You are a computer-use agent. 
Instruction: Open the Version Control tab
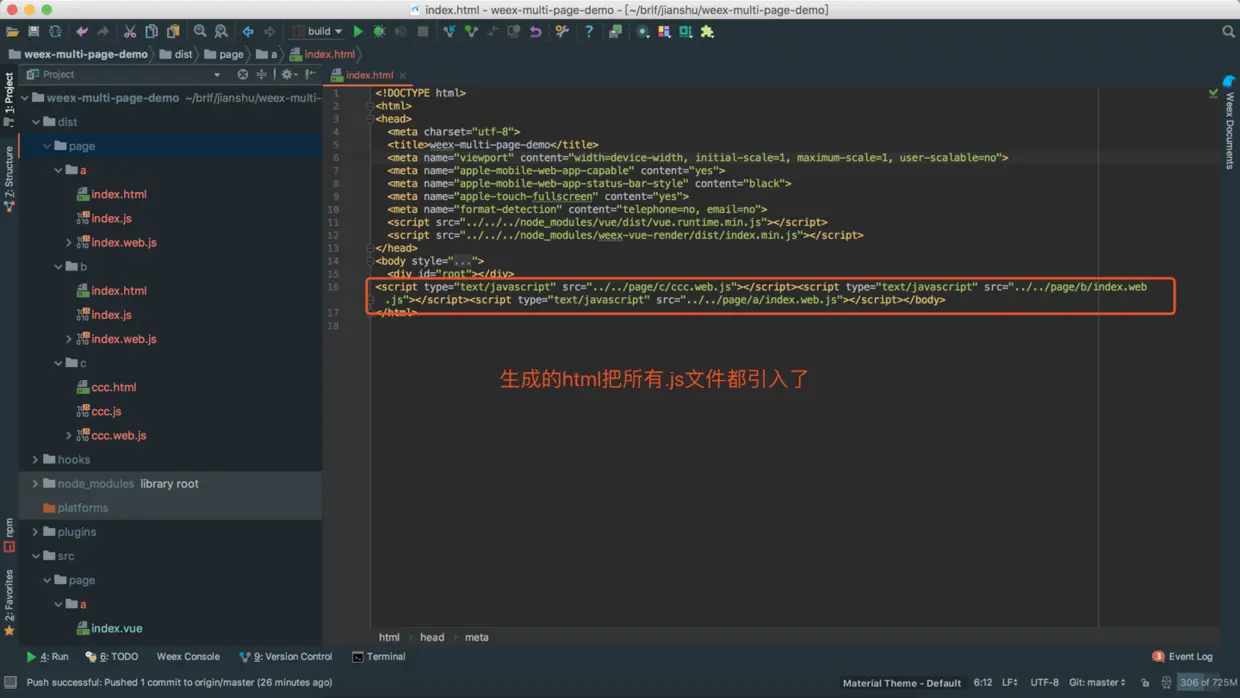286,657
